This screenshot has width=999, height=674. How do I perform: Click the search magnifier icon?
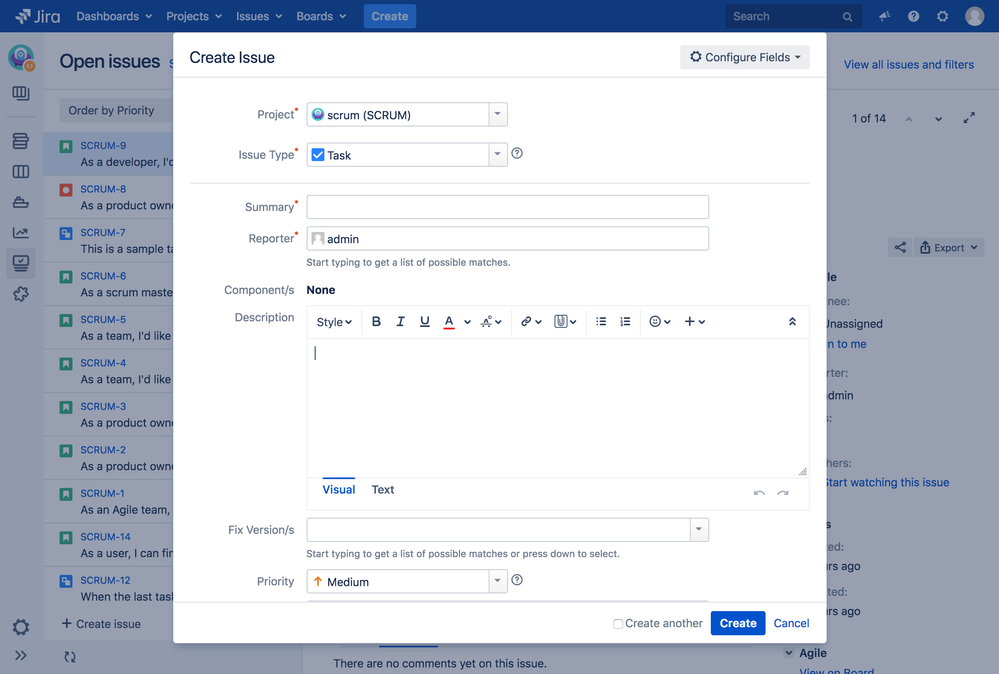pos(847,17)
